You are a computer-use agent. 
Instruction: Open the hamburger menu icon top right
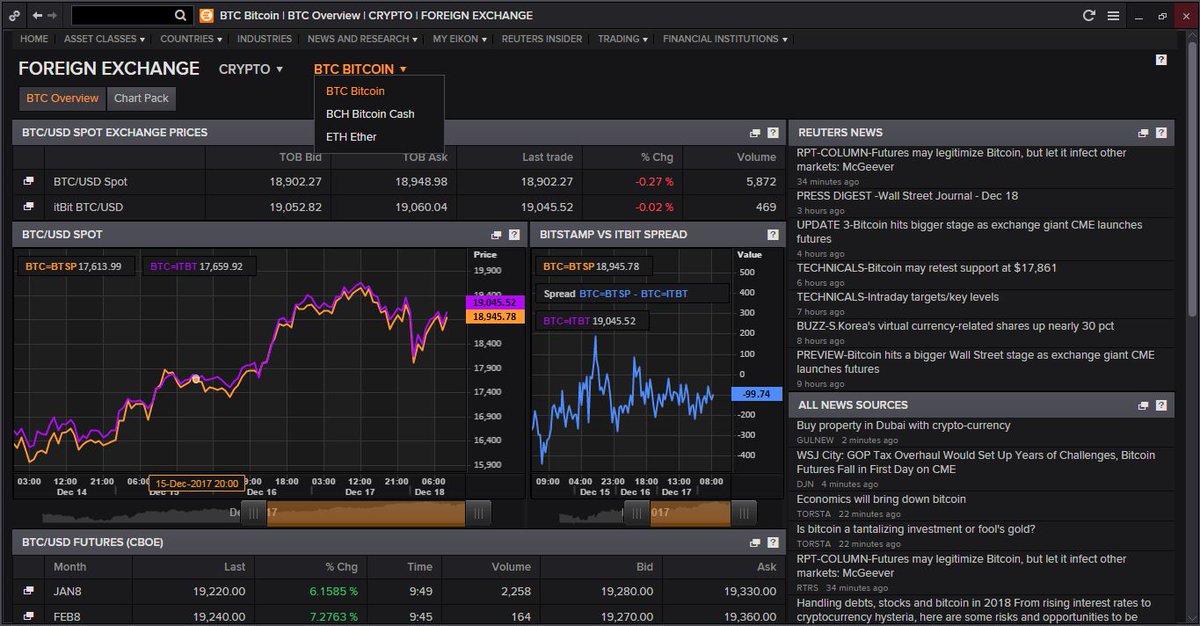[1113, 15]
